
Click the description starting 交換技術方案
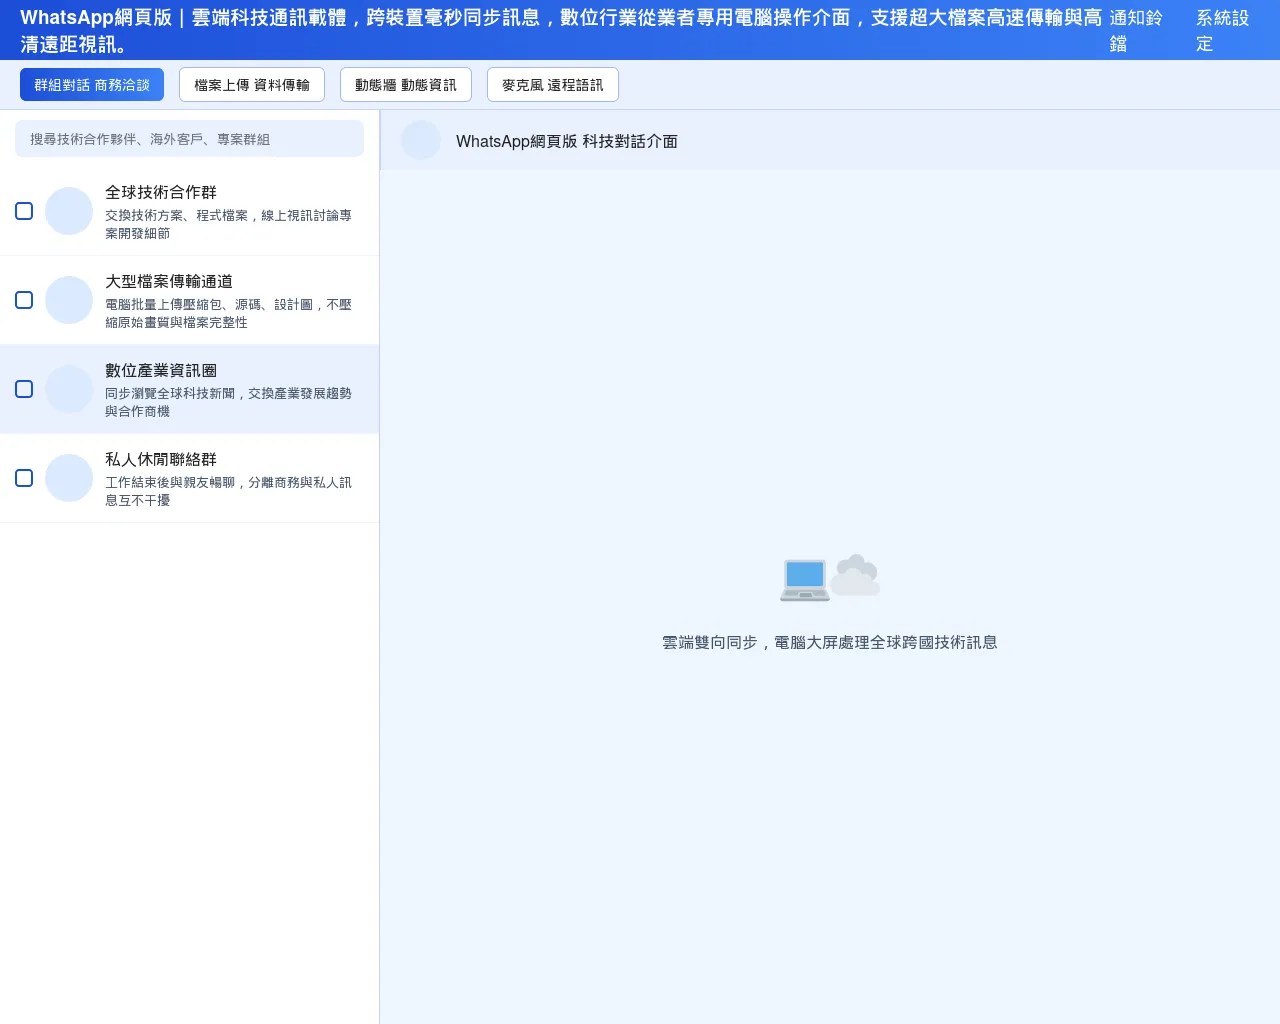click(x=229, y=224)
